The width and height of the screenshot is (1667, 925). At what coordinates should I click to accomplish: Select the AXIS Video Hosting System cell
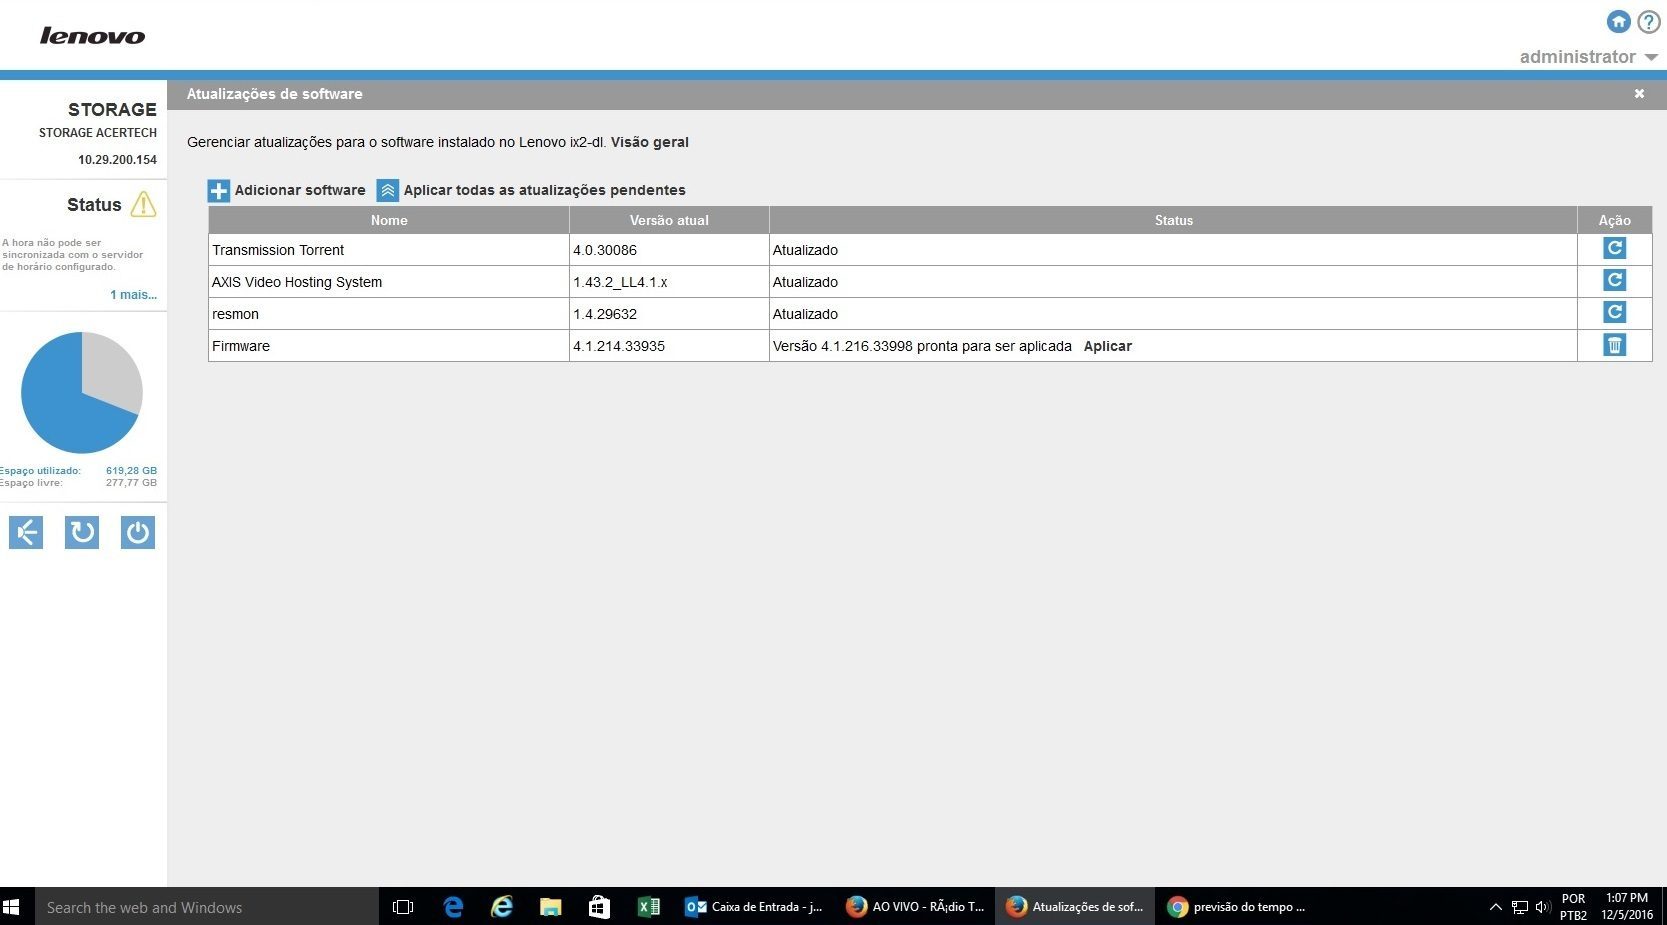[x=389, y=282]
